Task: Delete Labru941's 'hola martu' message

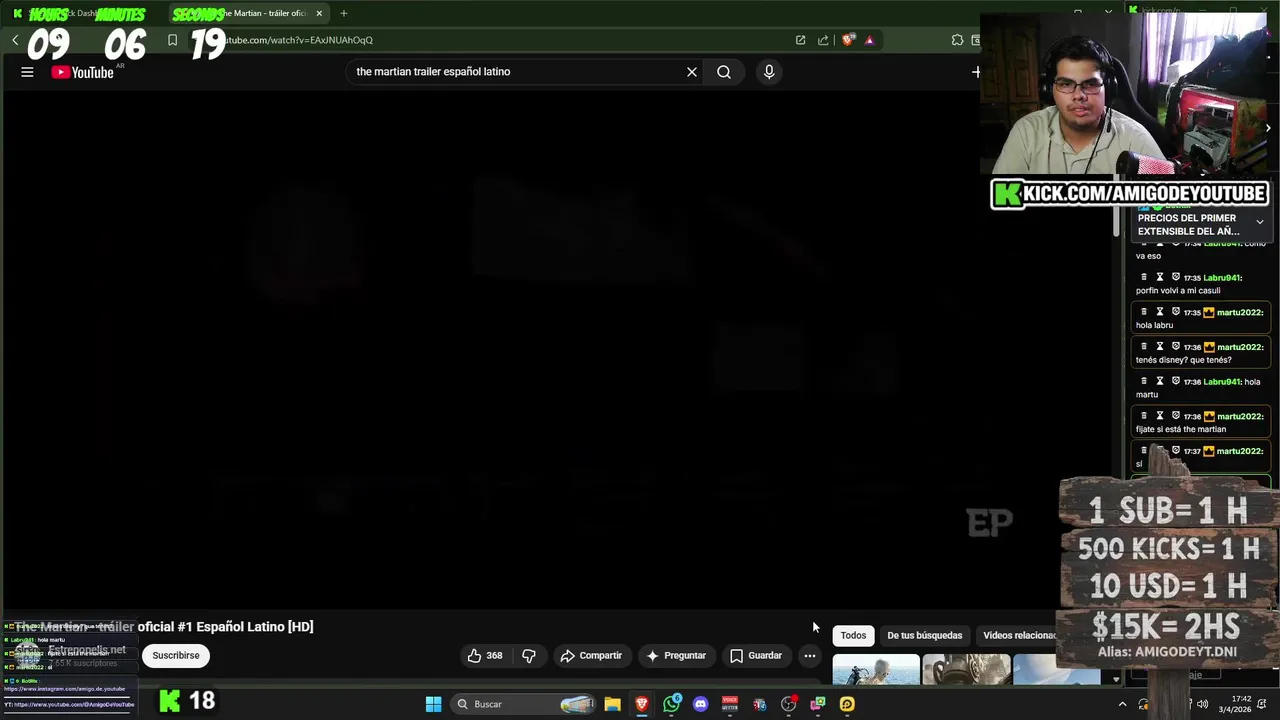Action: coord(1144,381)
